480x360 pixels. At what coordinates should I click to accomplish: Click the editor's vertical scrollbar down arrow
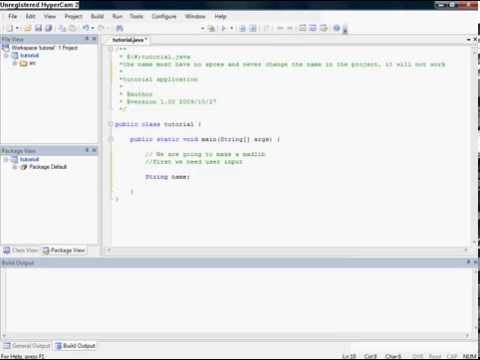474,242
